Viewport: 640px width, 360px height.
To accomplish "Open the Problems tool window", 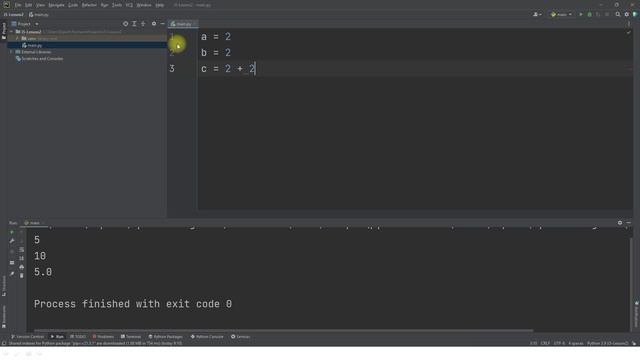I will click(x=103, y=337).
